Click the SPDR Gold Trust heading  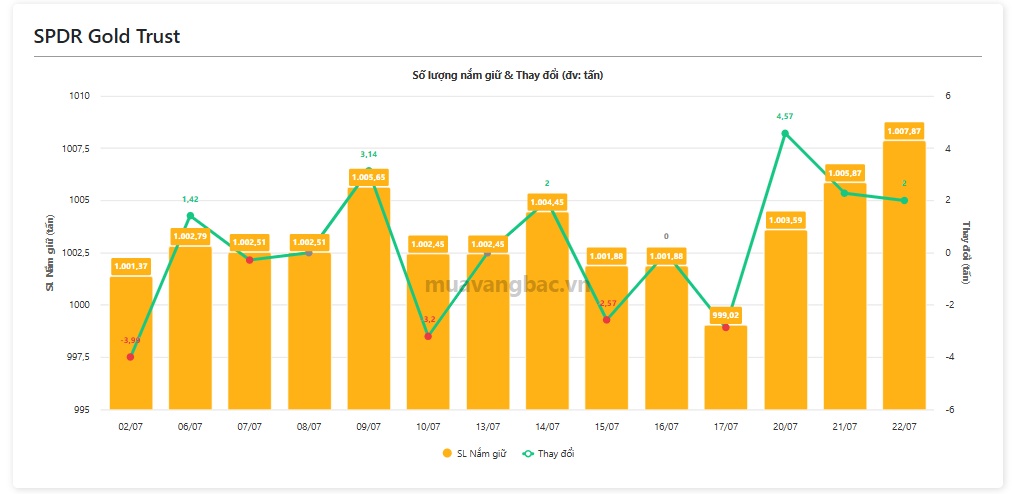point(107,37)
